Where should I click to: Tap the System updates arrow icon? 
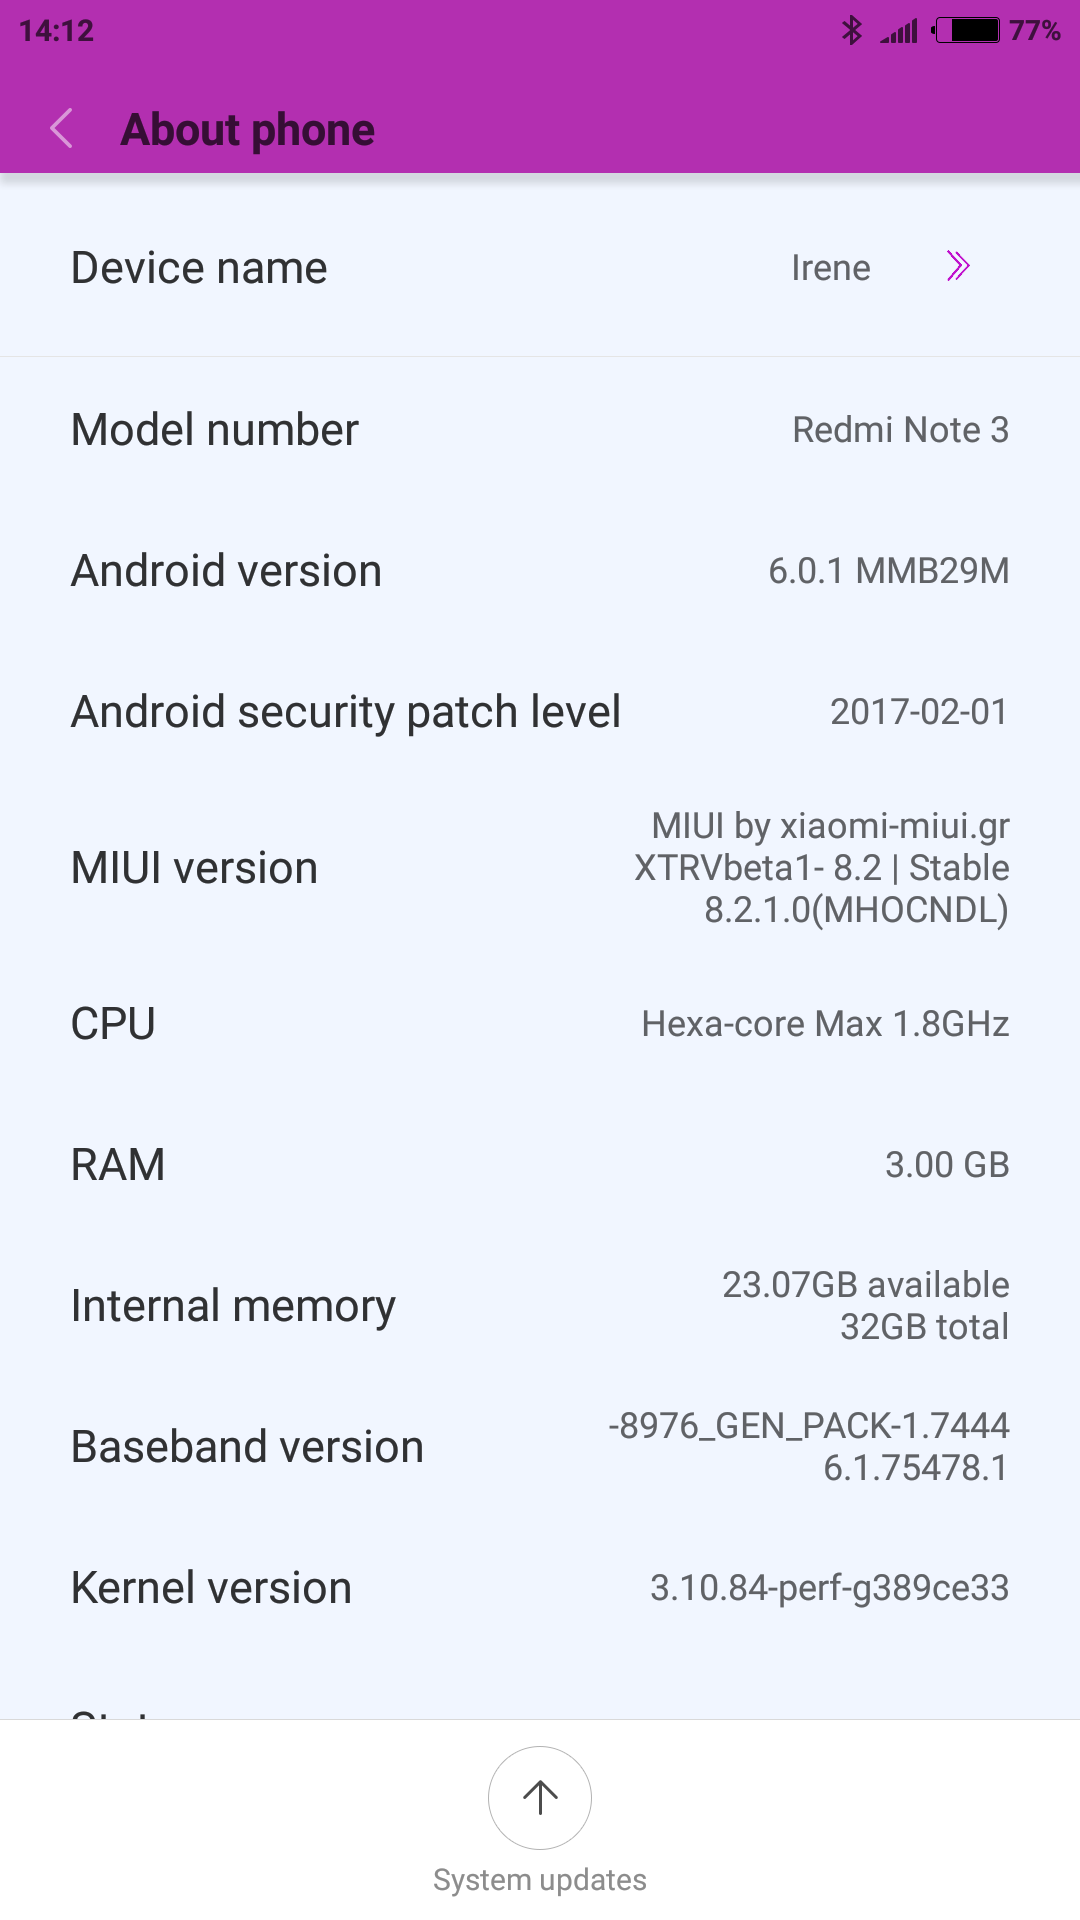click(x=540, y=1797)
